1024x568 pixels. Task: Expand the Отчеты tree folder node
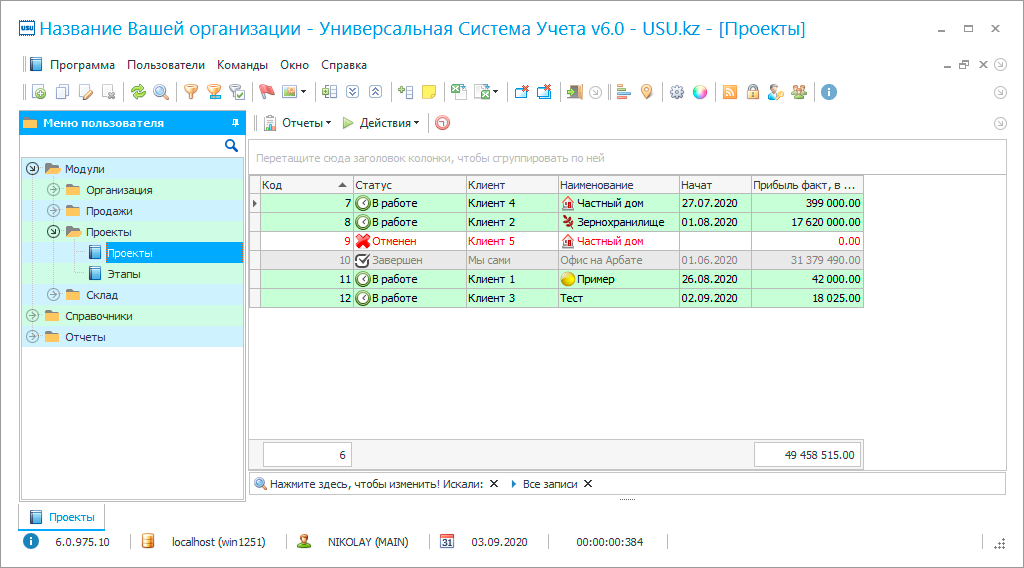(x=32, y=337)
